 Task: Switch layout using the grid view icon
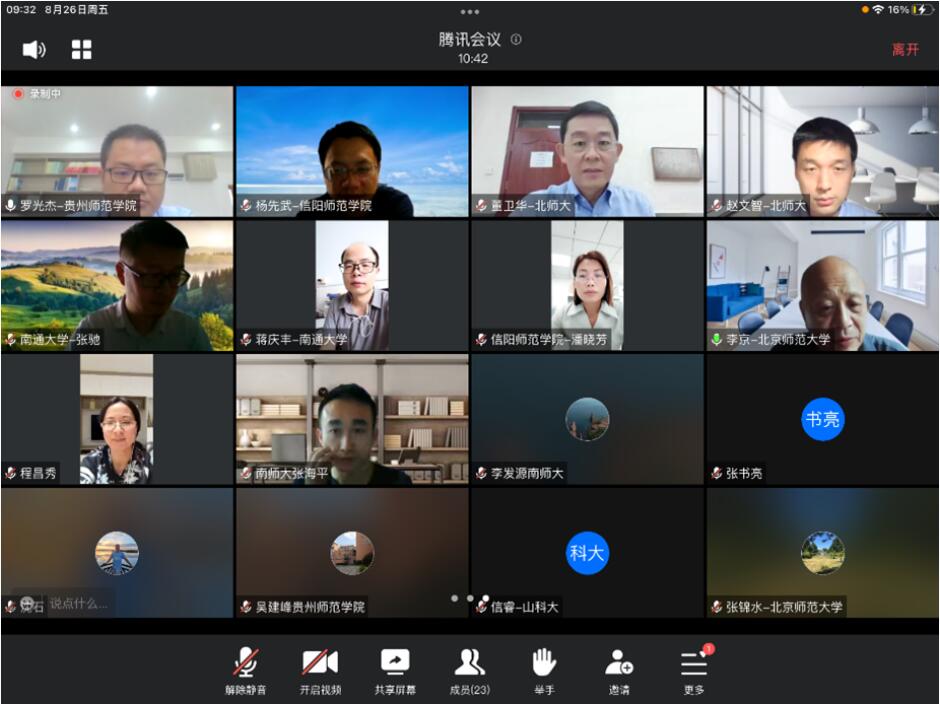(x=82, y=49)
